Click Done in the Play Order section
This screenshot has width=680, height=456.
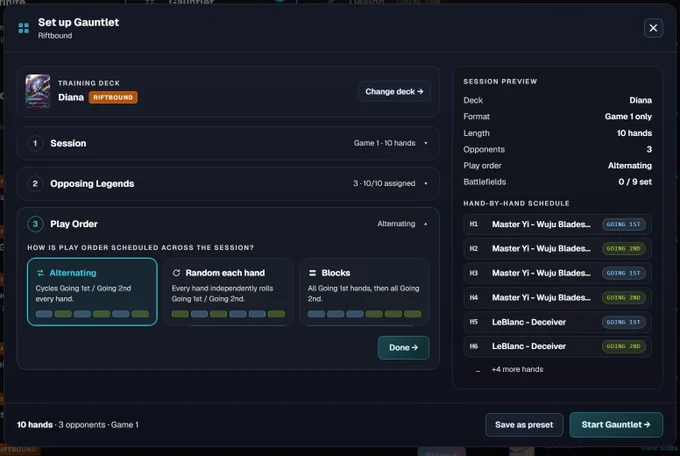[403, 348]
